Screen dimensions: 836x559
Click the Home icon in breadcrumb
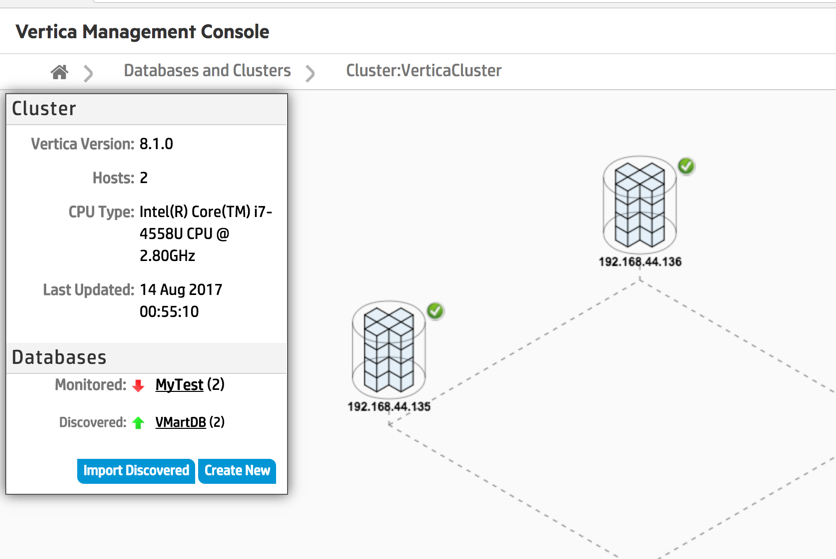coord(60,72)
